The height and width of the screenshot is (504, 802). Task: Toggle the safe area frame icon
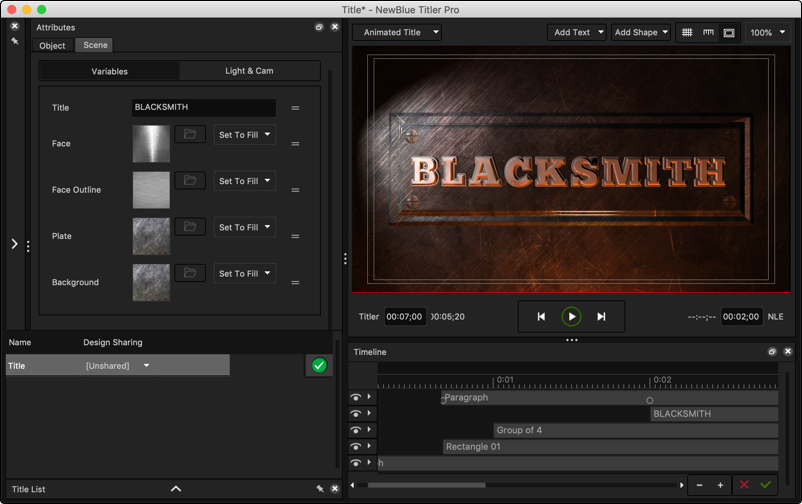(x=729, y=32)
